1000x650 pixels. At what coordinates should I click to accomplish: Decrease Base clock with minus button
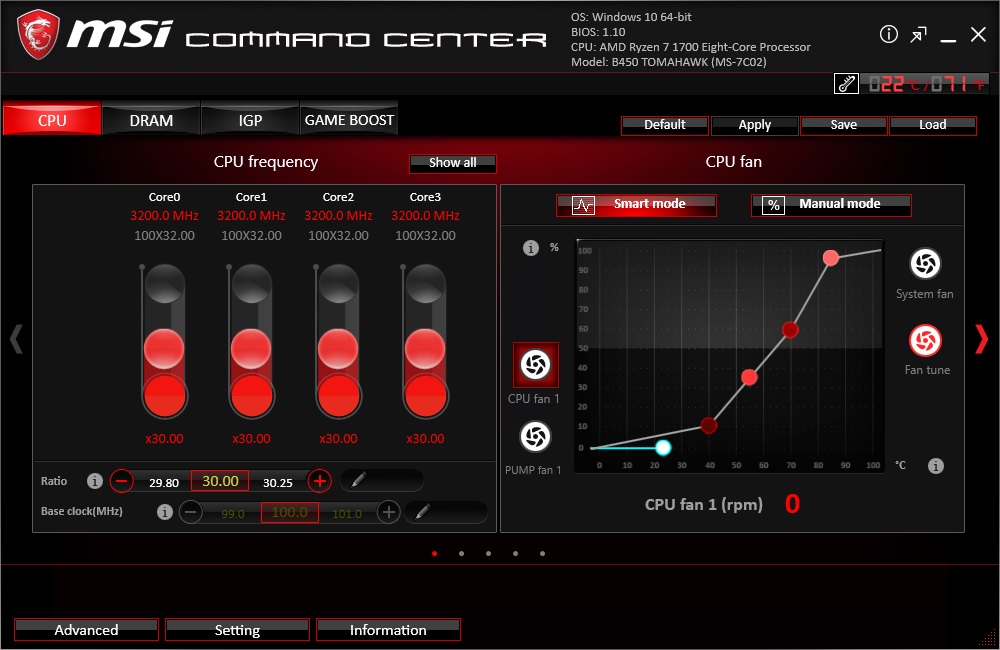pos(191,512)
